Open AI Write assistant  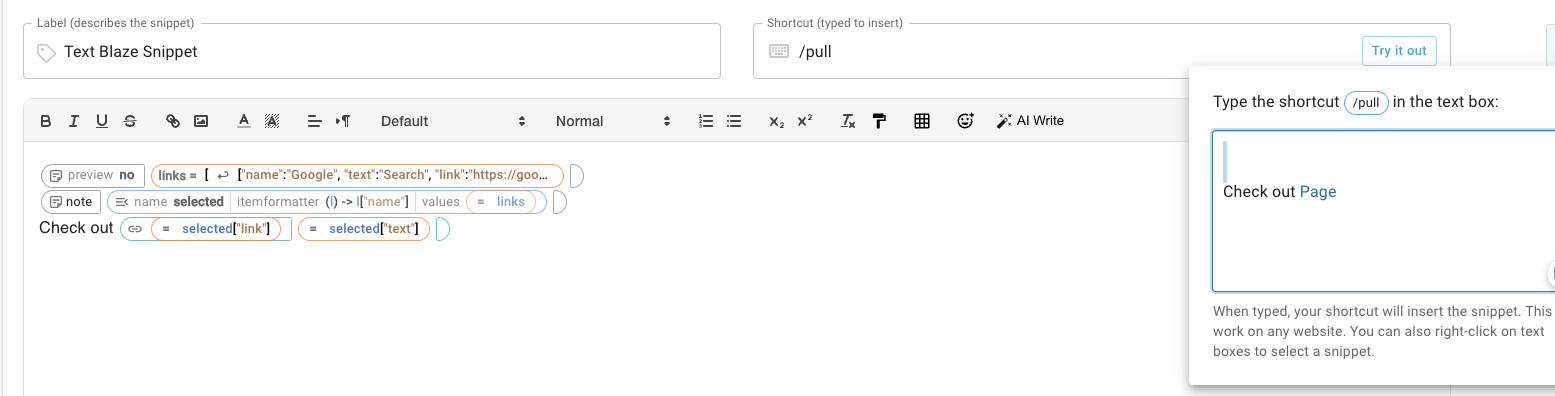point(1031,121)
